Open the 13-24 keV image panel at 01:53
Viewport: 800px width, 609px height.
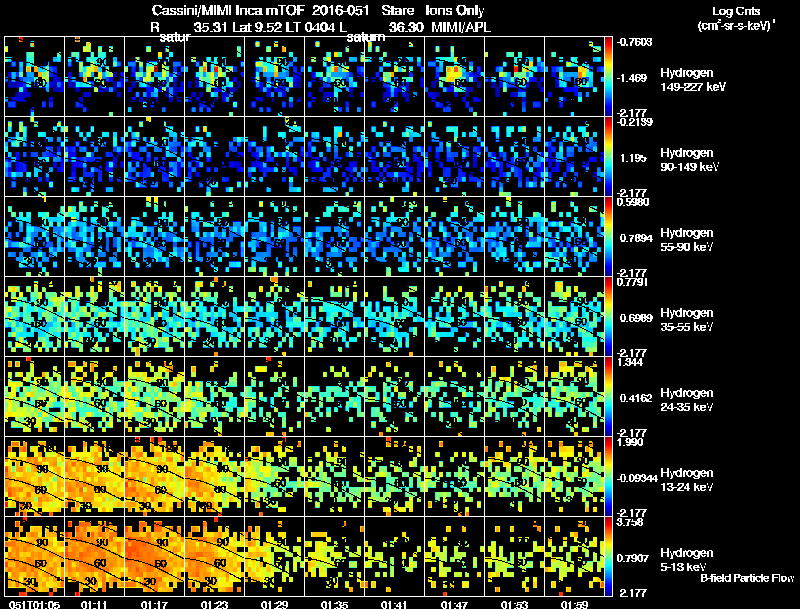coord(515,476)
